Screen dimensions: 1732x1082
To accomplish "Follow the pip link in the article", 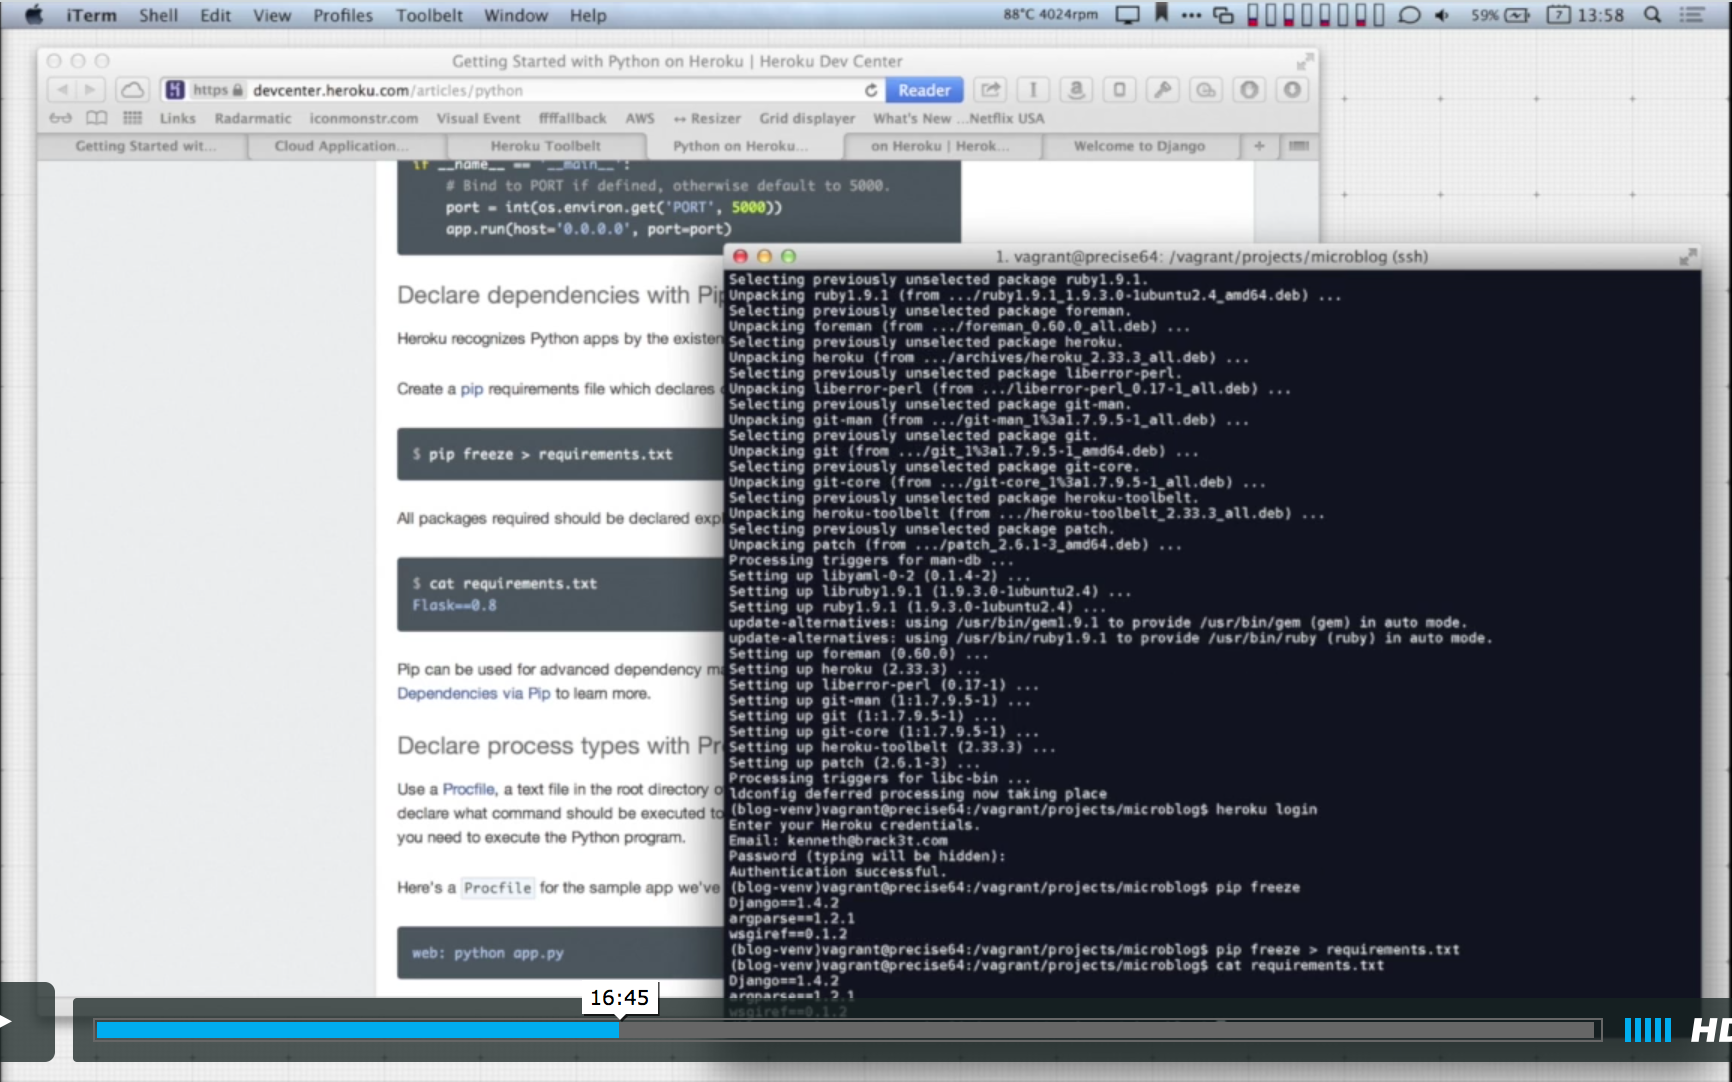I will point(471,389).
